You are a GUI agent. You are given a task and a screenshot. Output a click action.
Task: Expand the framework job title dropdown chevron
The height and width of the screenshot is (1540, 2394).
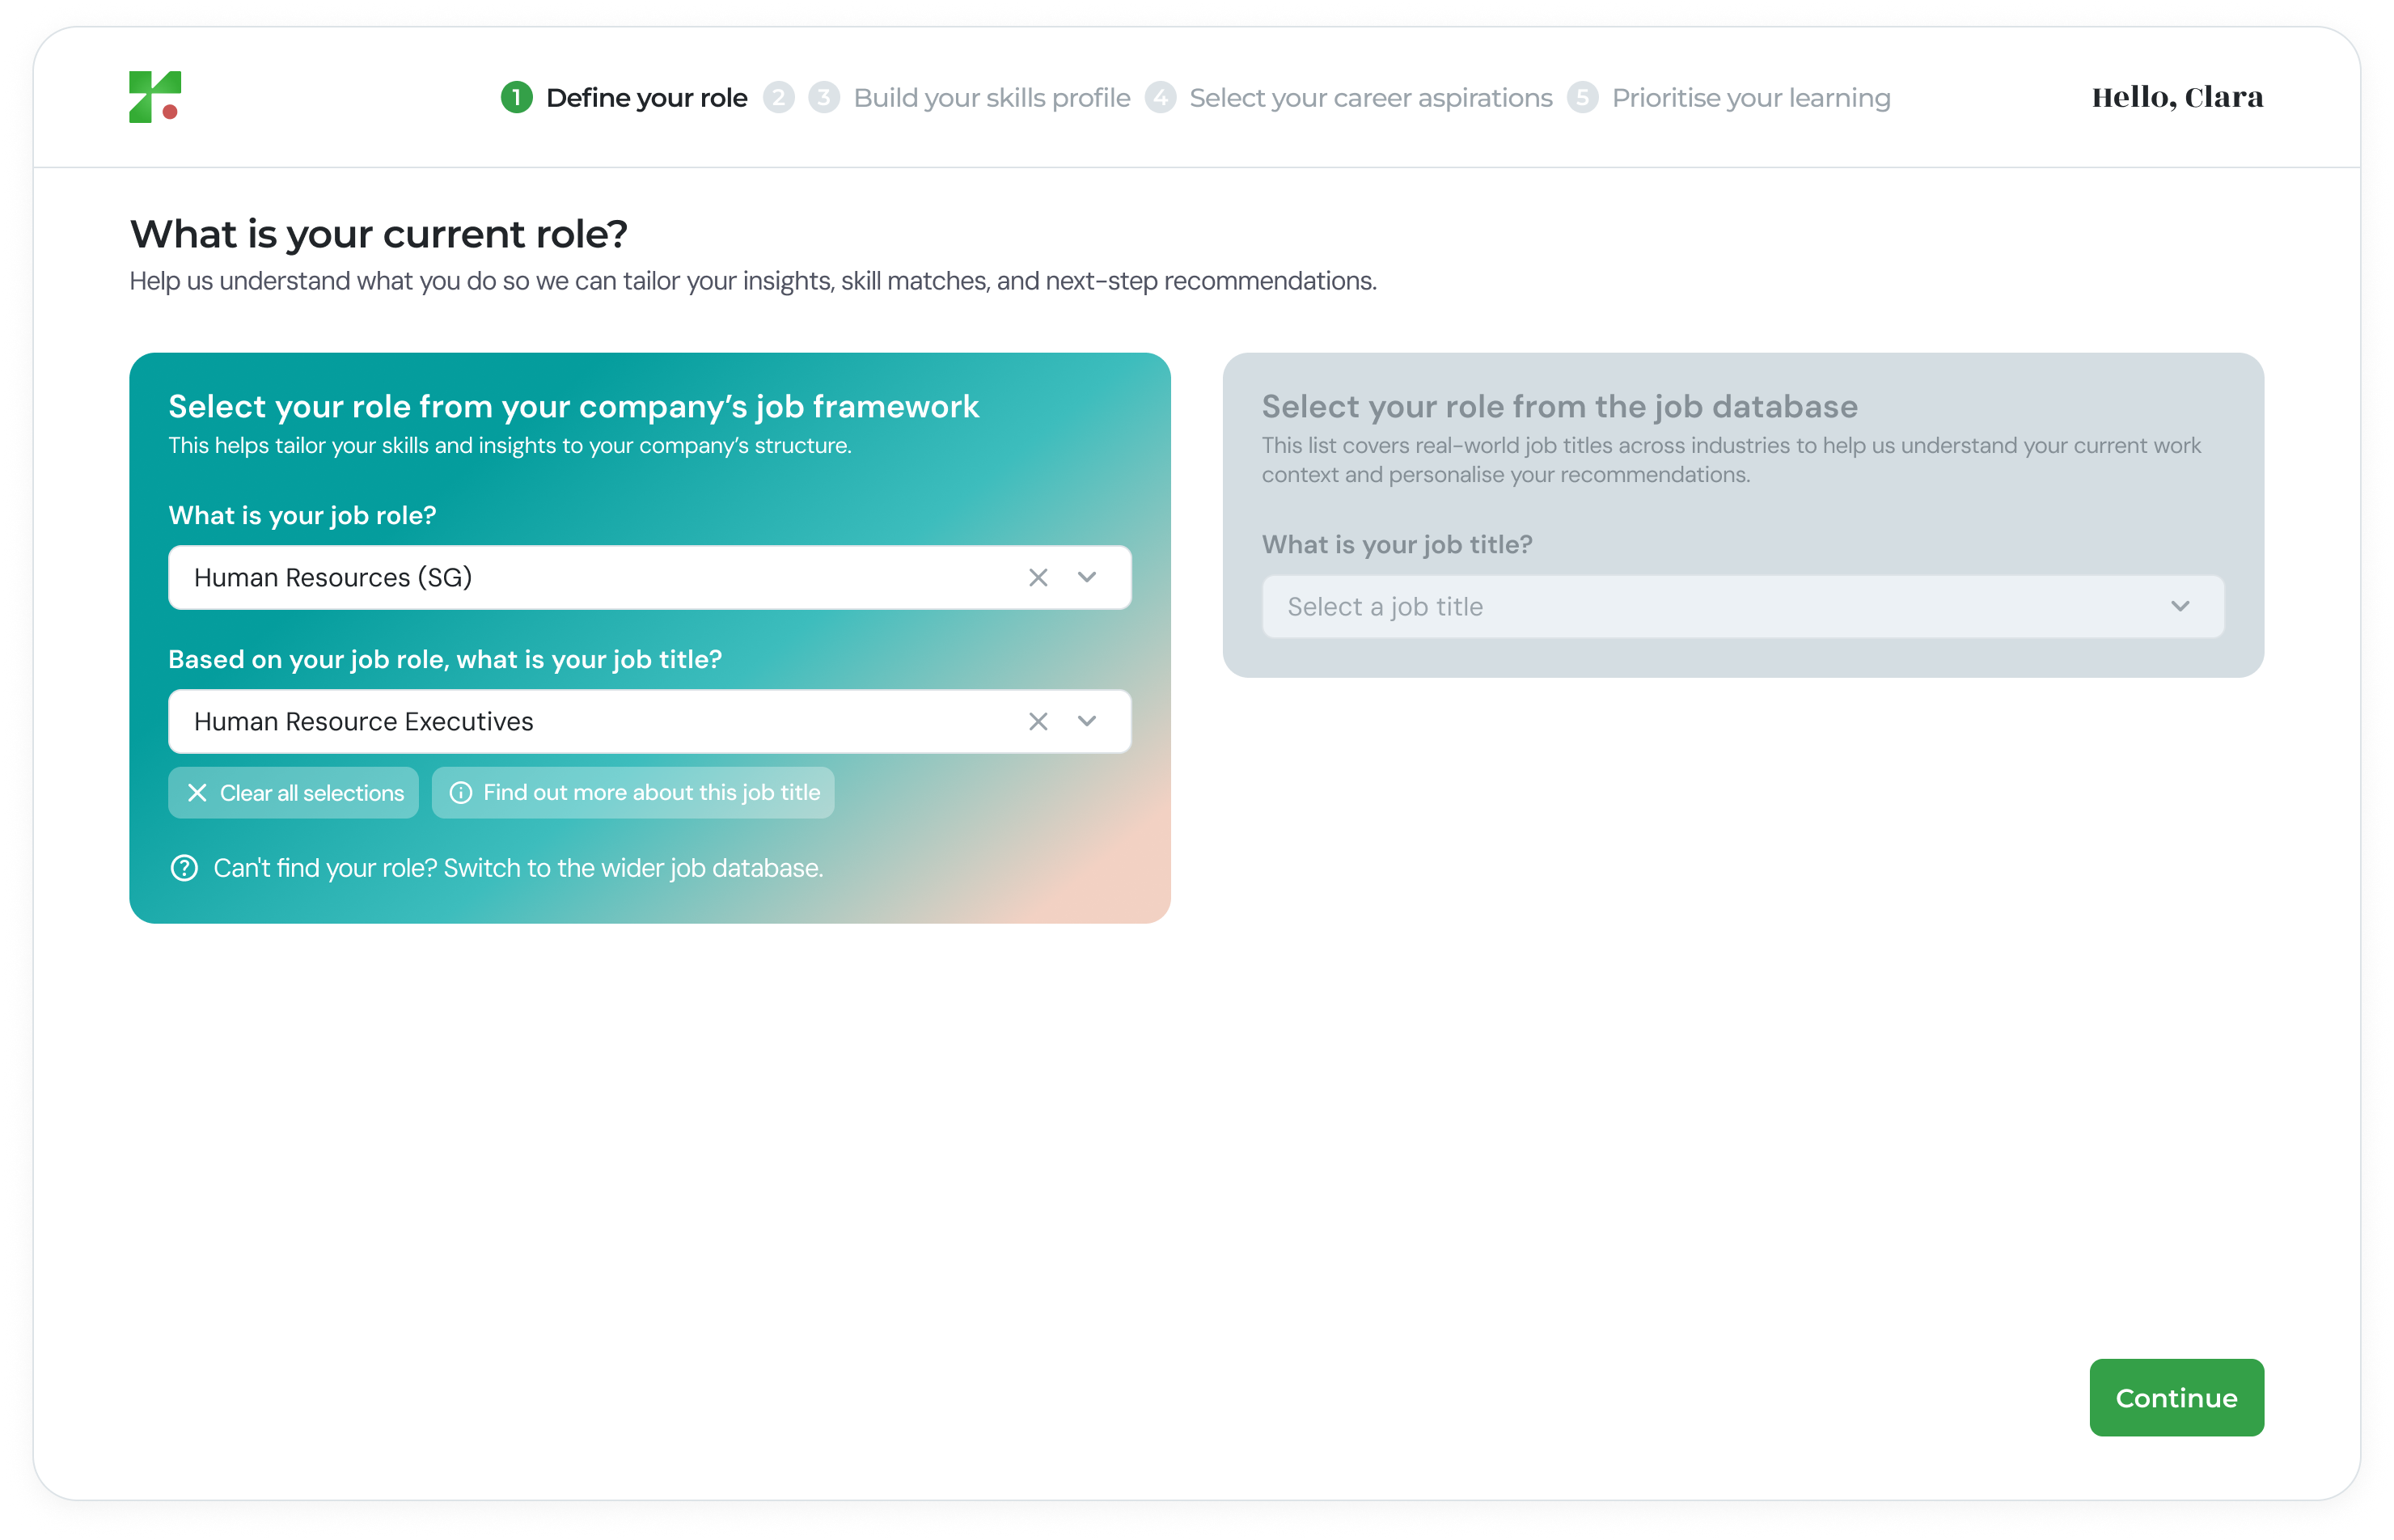1087,721
